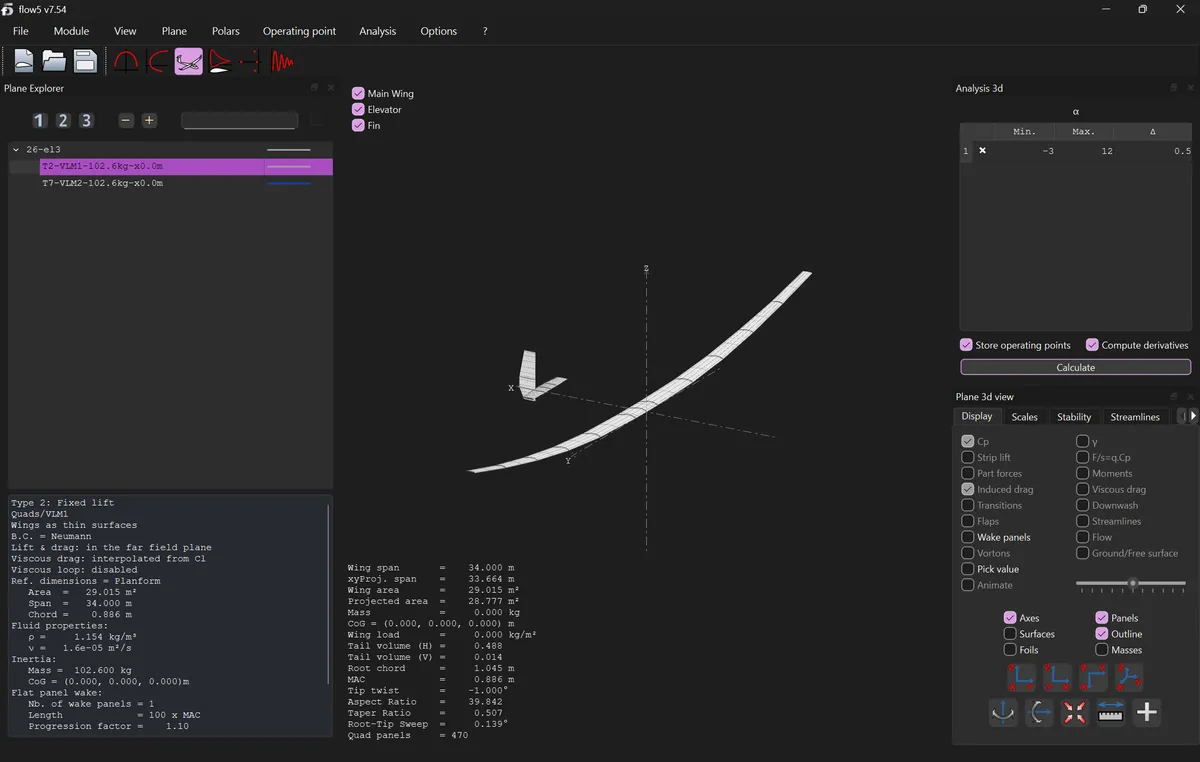1200x762 pixels.
Task: Expand tree to level 2 in Plane Explorer
Action: click(x=63, y=120)
